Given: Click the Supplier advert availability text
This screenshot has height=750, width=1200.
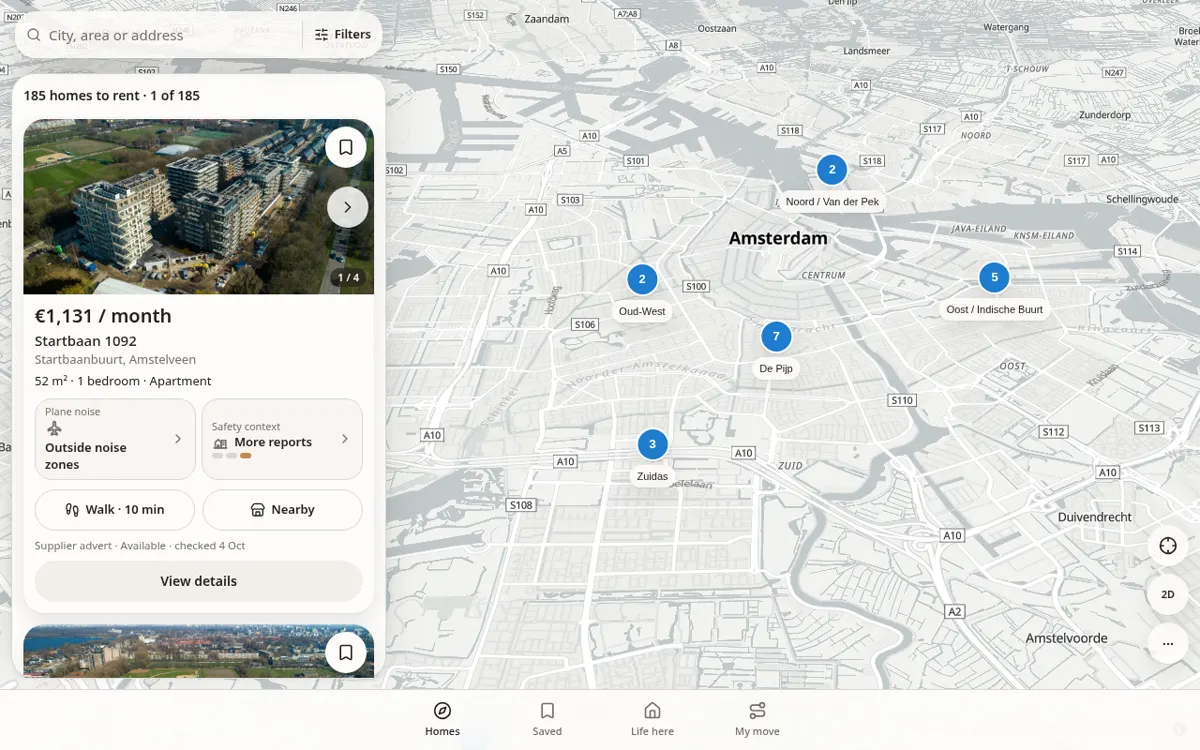Looking at the screenshot, I should click(x=140, y=546).
